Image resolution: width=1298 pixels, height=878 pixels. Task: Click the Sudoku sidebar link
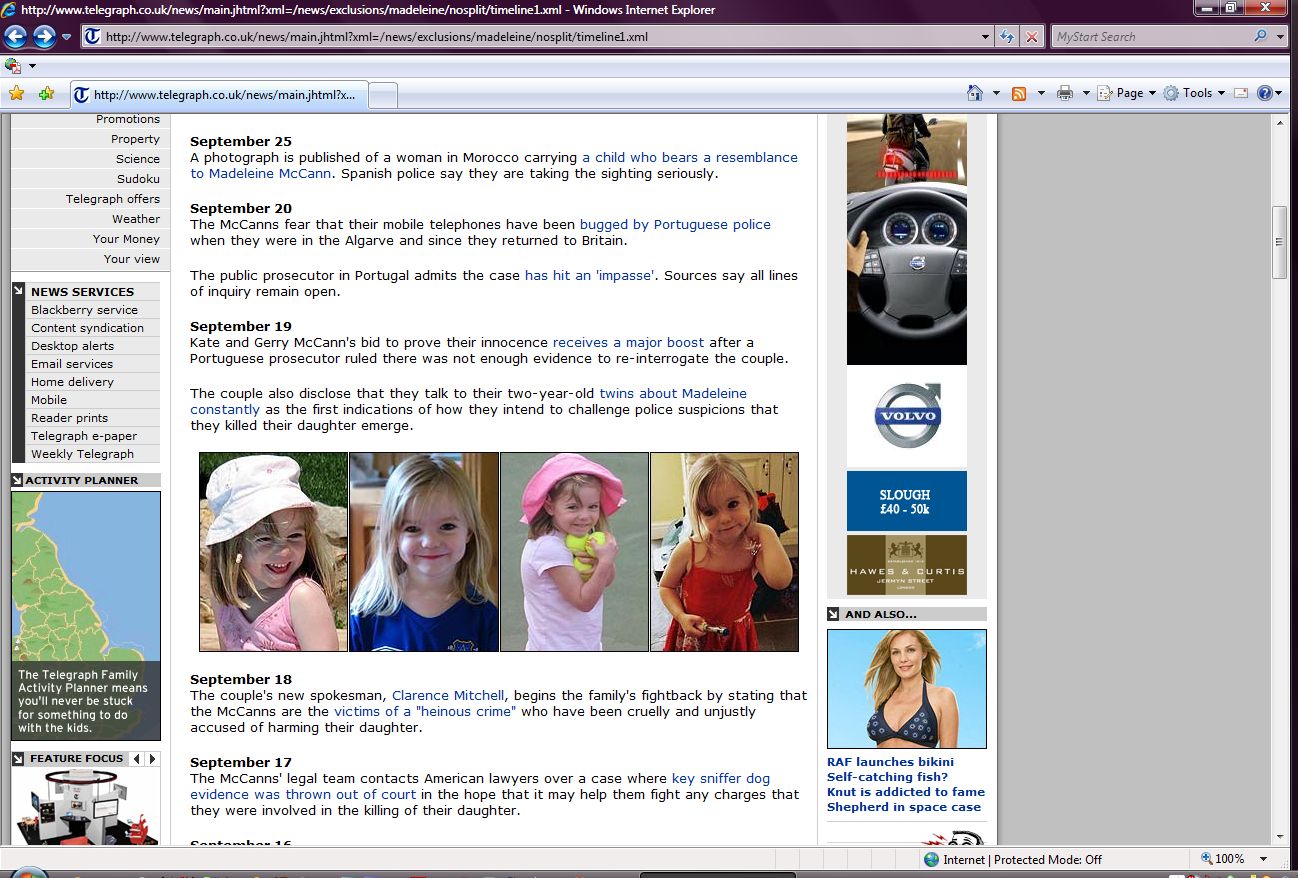click(x=138, y=179)
